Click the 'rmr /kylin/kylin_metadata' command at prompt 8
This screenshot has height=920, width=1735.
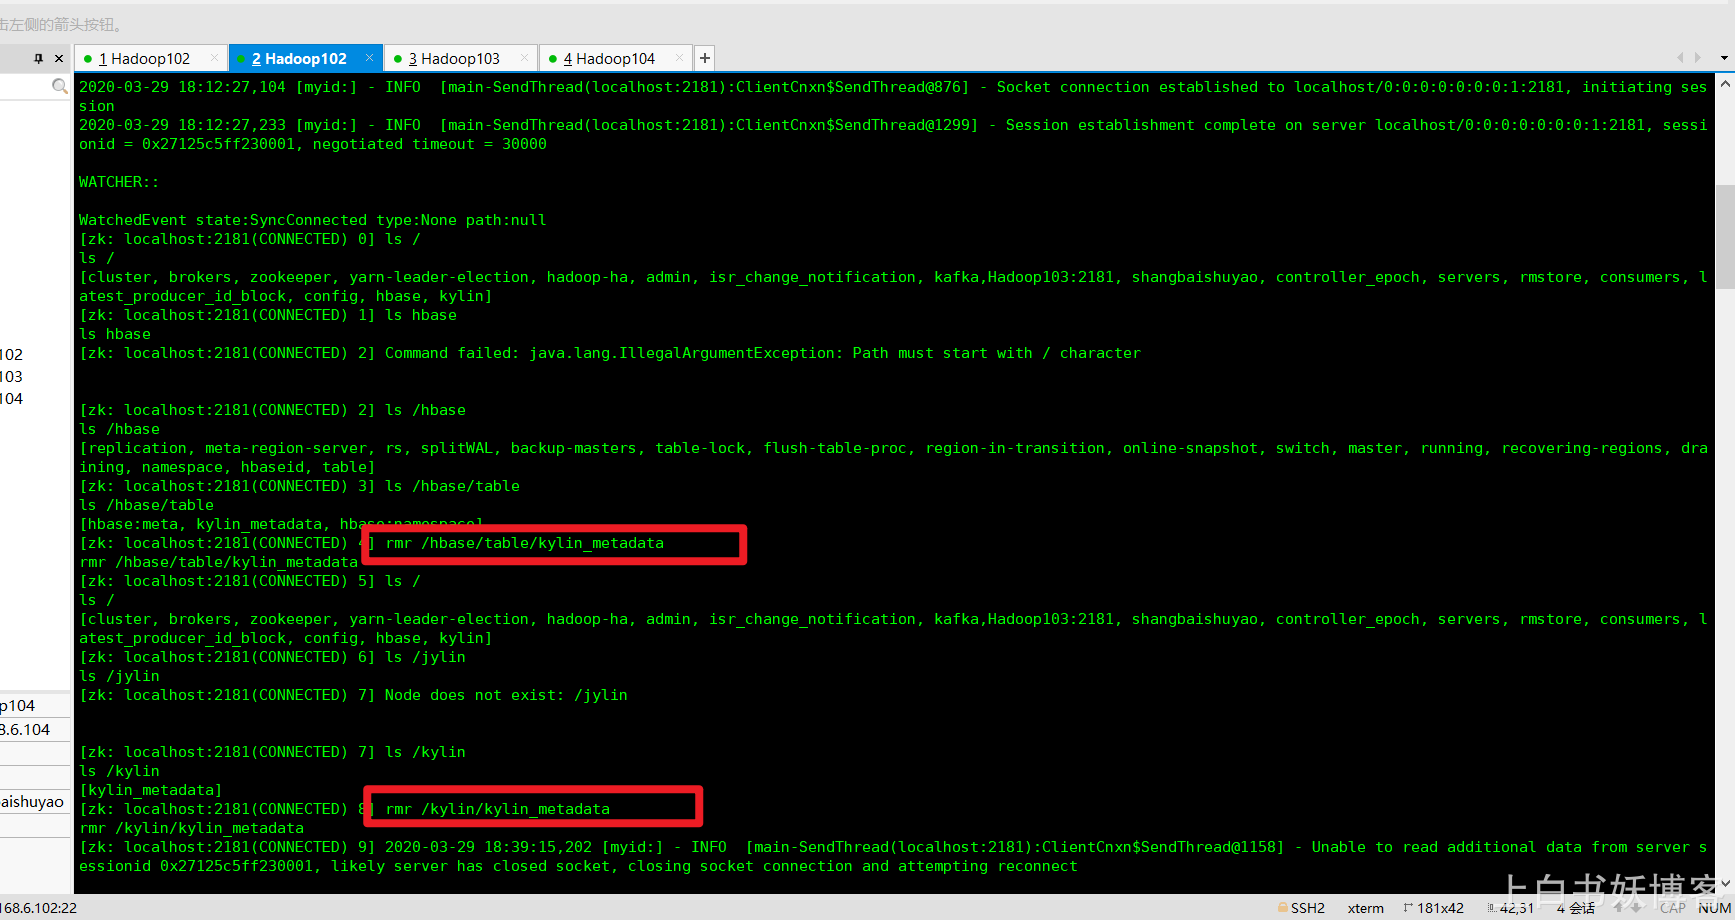pos(498,809)
